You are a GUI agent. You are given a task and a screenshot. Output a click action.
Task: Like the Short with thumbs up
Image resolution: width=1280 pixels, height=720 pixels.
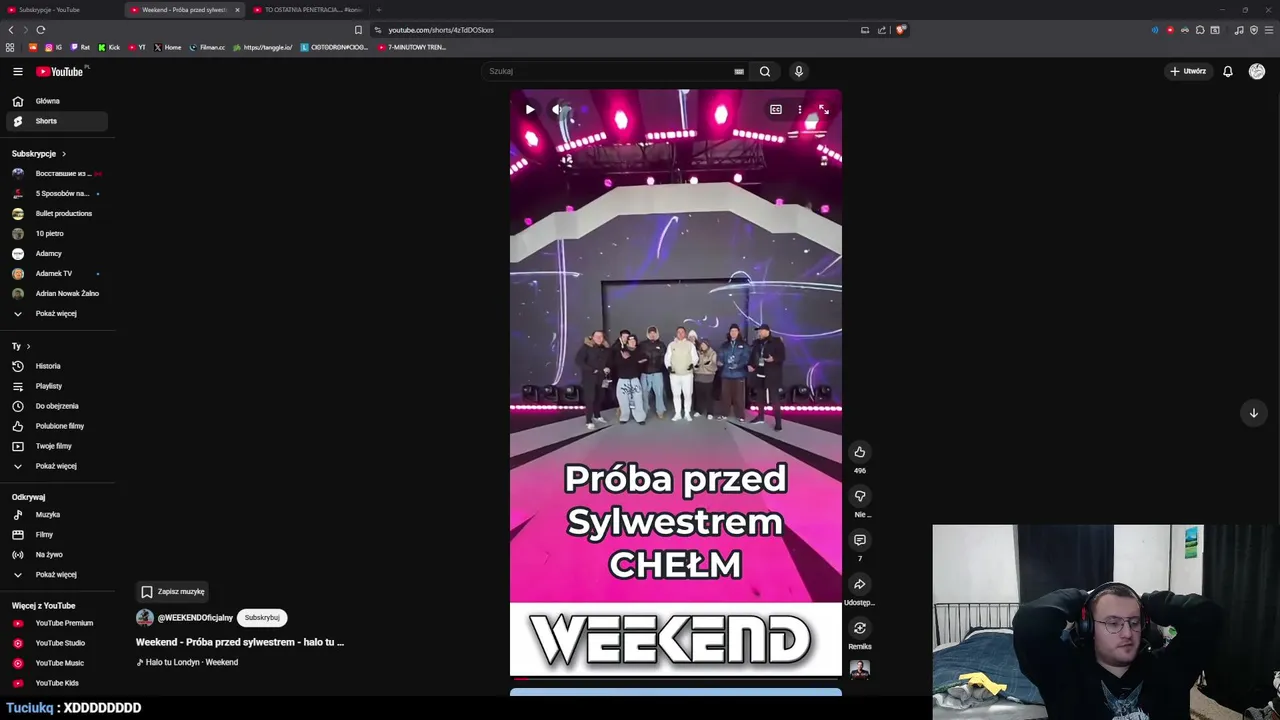pos(860,452)
